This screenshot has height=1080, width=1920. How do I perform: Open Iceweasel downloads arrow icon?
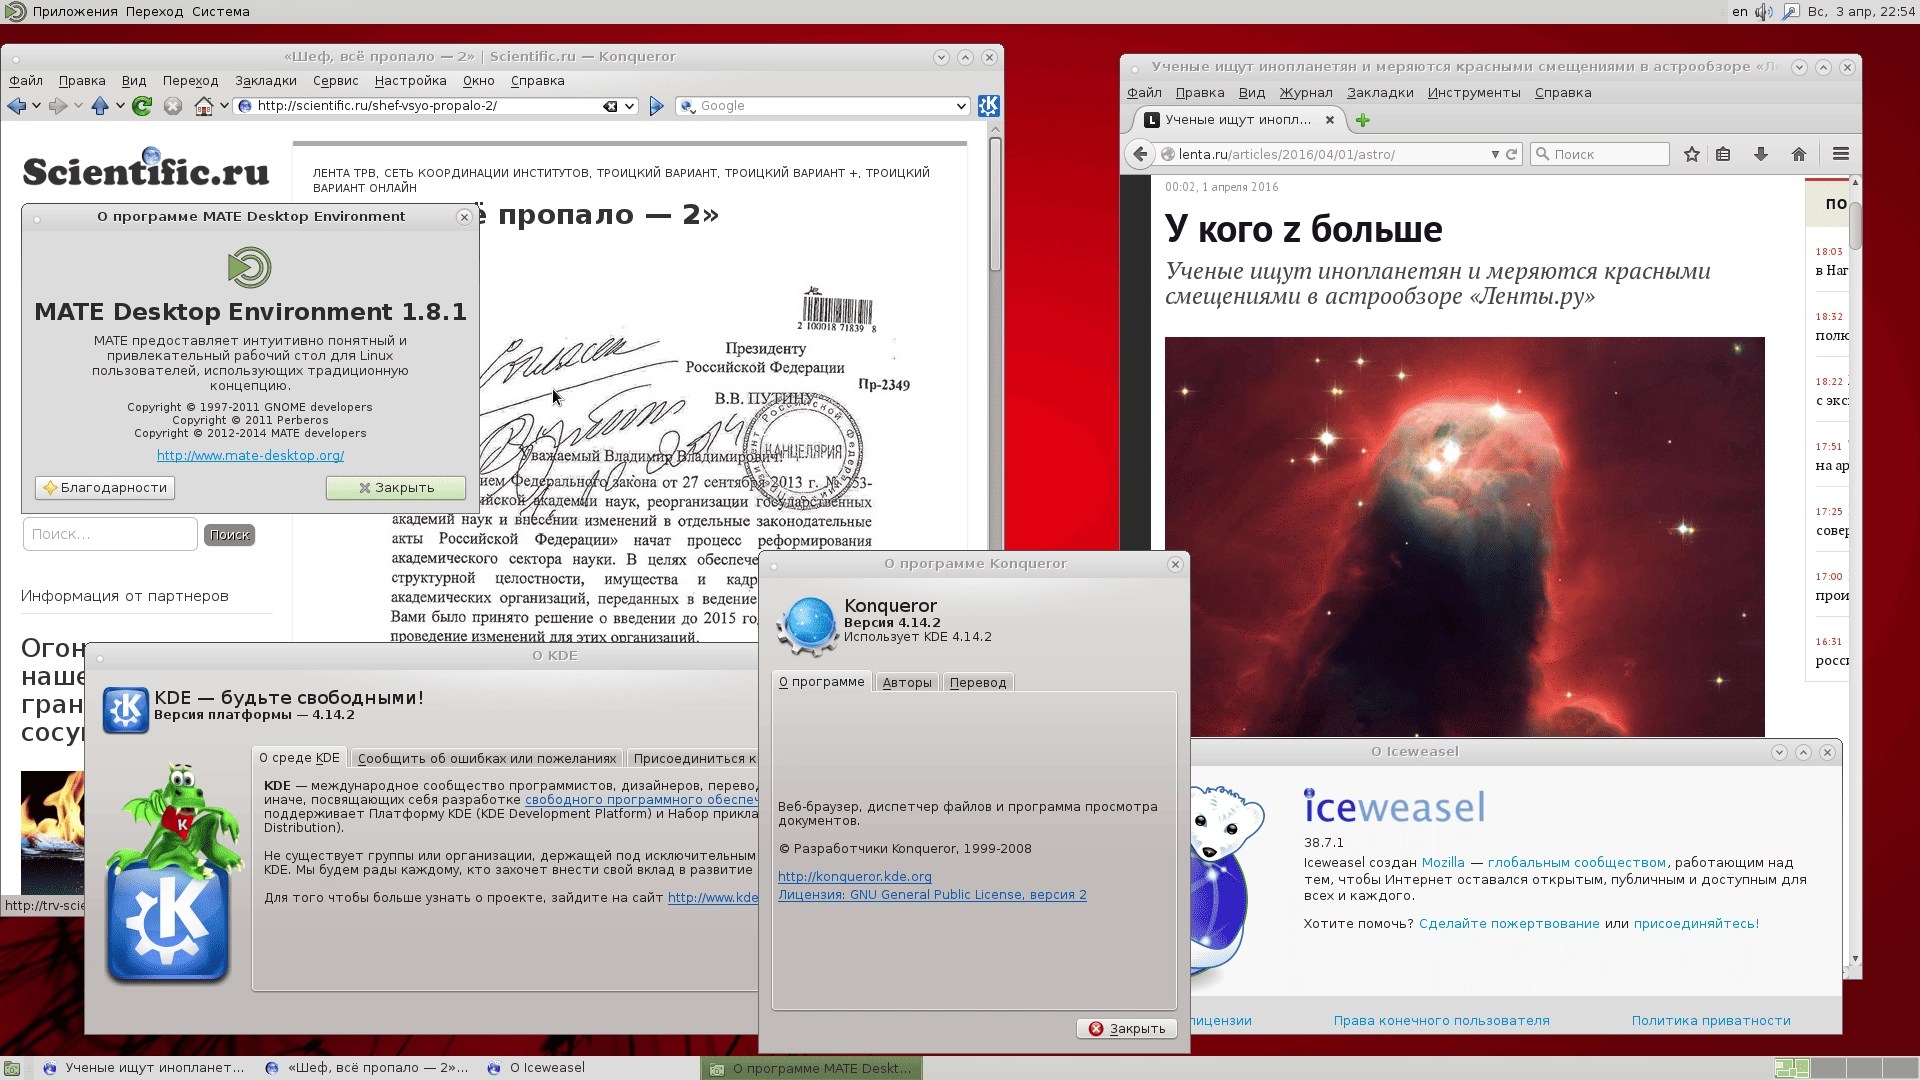pyautogui.click(x=1761, y=154)
